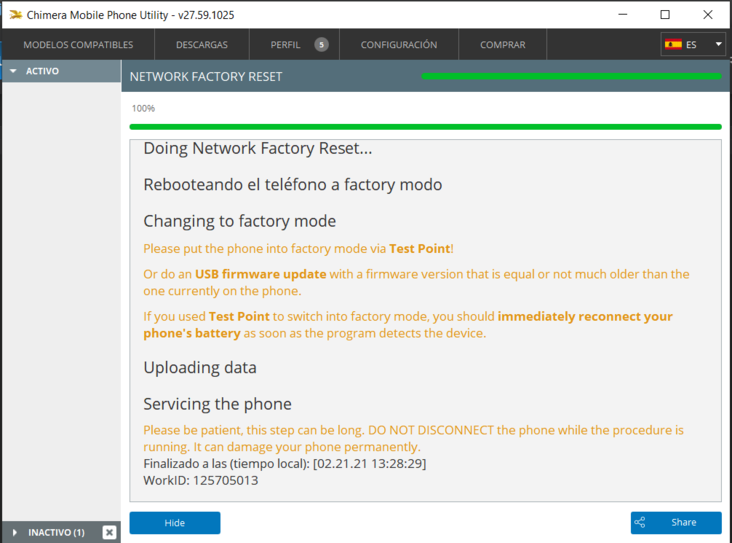Screen dimensions: 732x543
Task: Maximize the Chimera window
Action: [665, 14]
